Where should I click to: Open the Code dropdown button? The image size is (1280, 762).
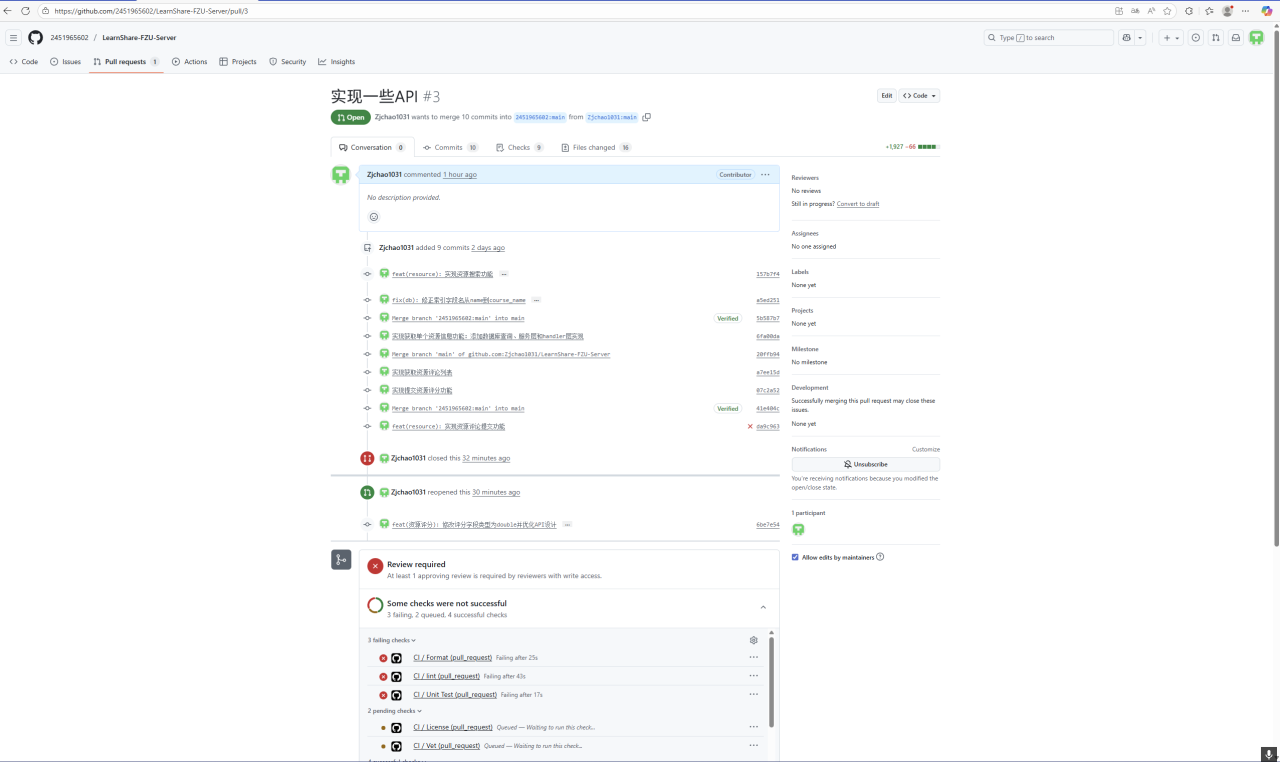pos(920,96)
